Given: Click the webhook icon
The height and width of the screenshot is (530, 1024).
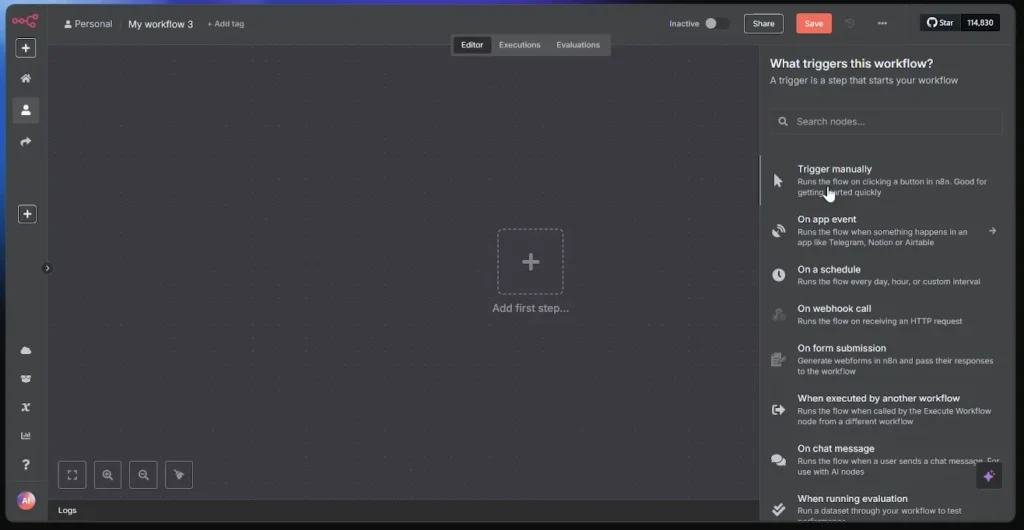Looking at the screenshot, I should click(x=778, y=315).
